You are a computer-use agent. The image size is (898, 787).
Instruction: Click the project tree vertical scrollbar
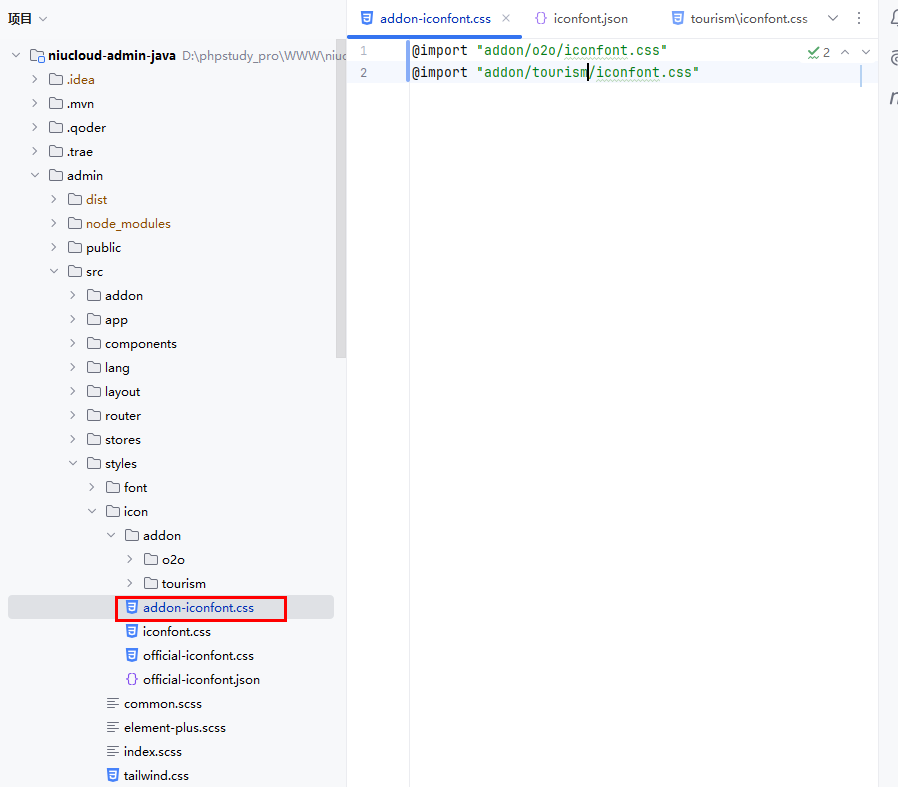[x=341, y=200]
